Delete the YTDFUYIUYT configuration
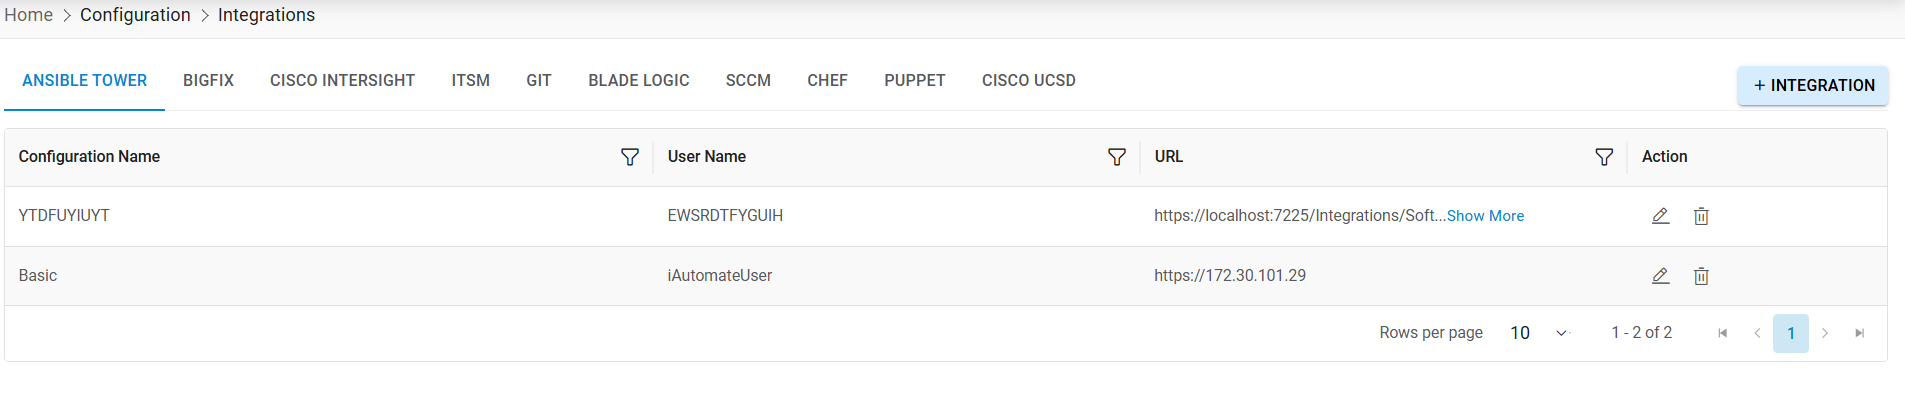This screenshot has width=1905, height=402. coord(1701,216)
